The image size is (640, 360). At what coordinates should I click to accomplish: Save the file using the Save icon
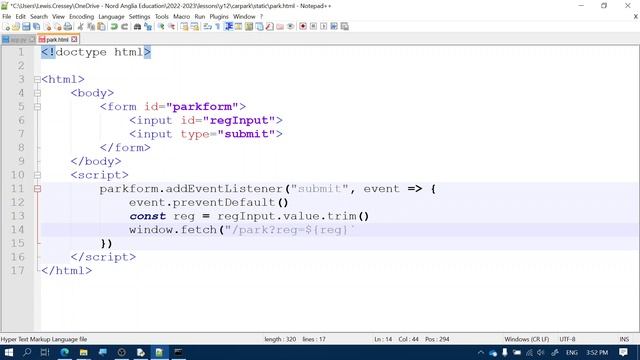(x=26, y=27)
